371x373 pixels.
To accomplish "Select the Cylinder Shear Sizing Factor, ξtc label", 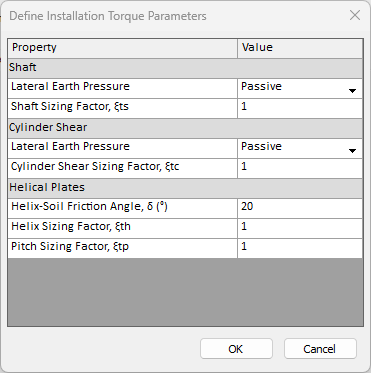I will 95,167.
